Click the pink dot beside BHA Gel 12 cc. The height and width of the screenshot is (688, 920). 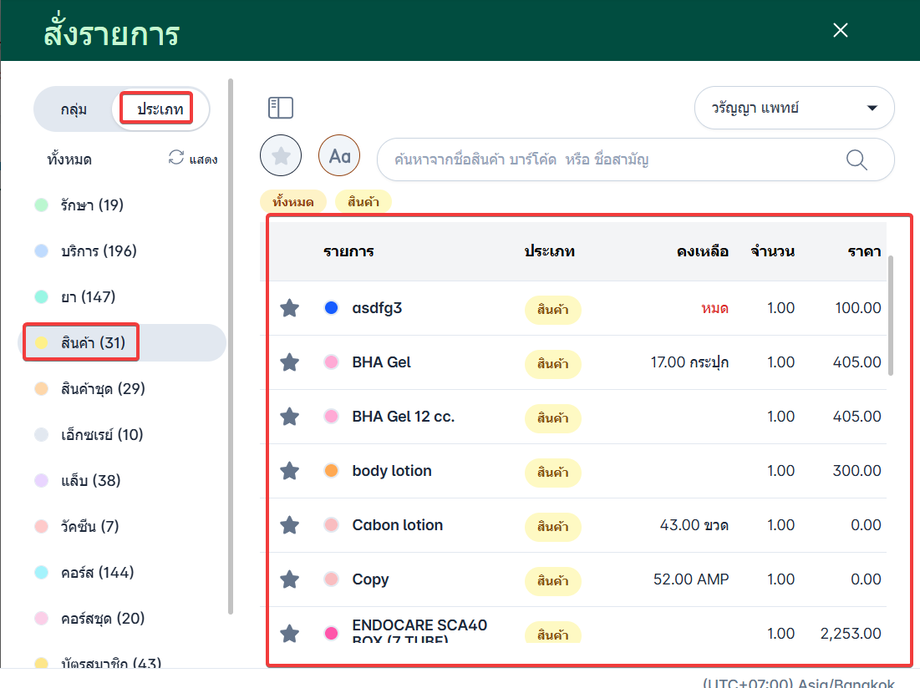pyautogui.click(x=332, y=417)
